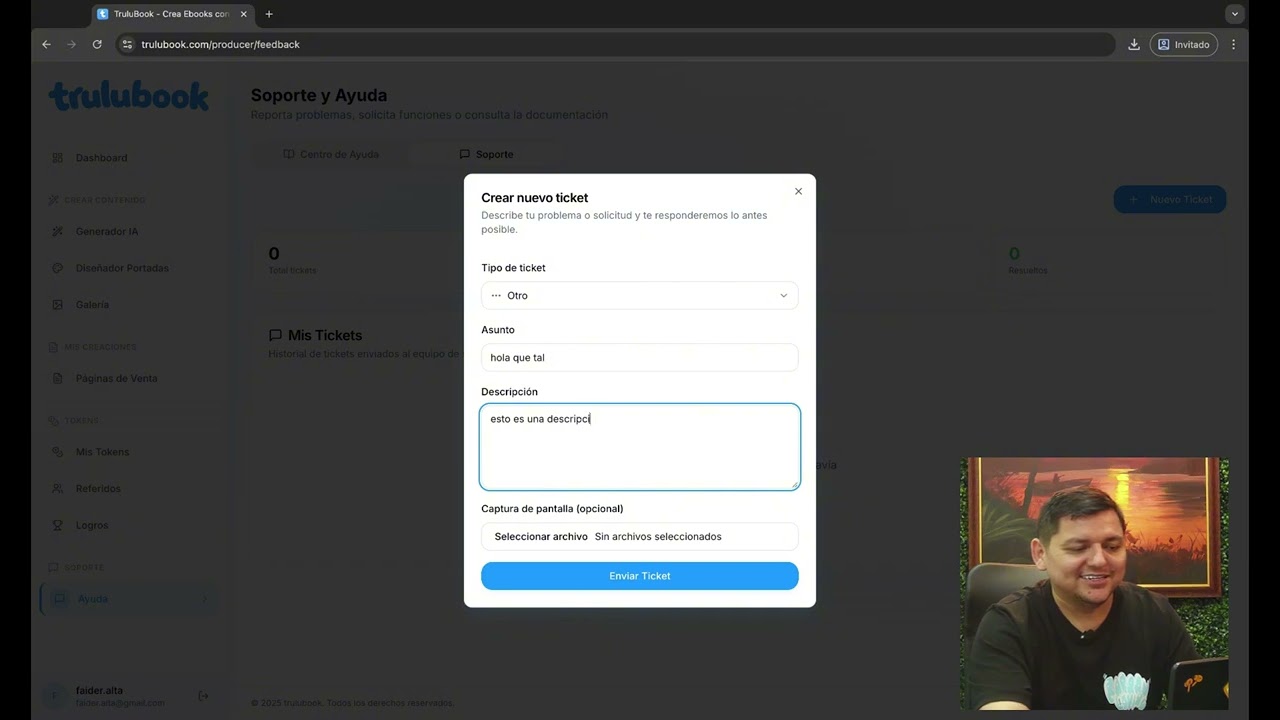The width and height of the screenshot is (1280, 720).
Task: Click the Crear nuevo ticket title
Action: (x=535, y=198)
